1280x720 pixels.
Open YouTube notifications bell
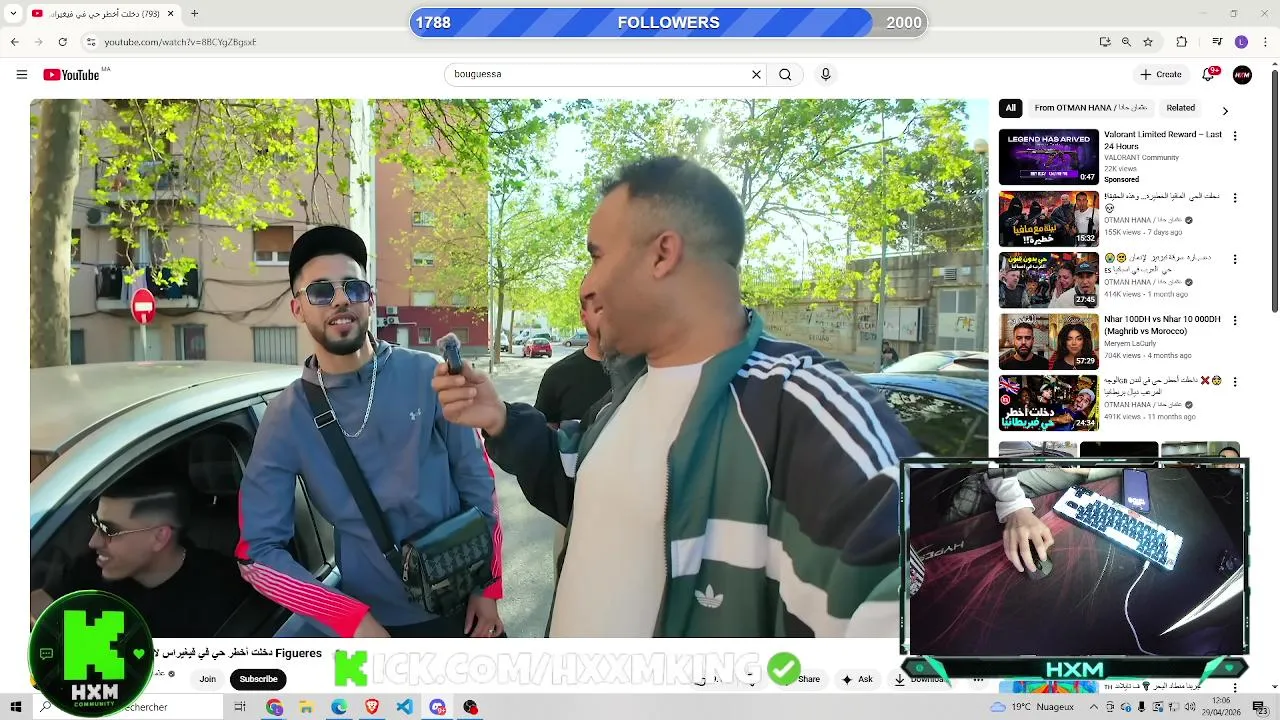pos(1208,74)
